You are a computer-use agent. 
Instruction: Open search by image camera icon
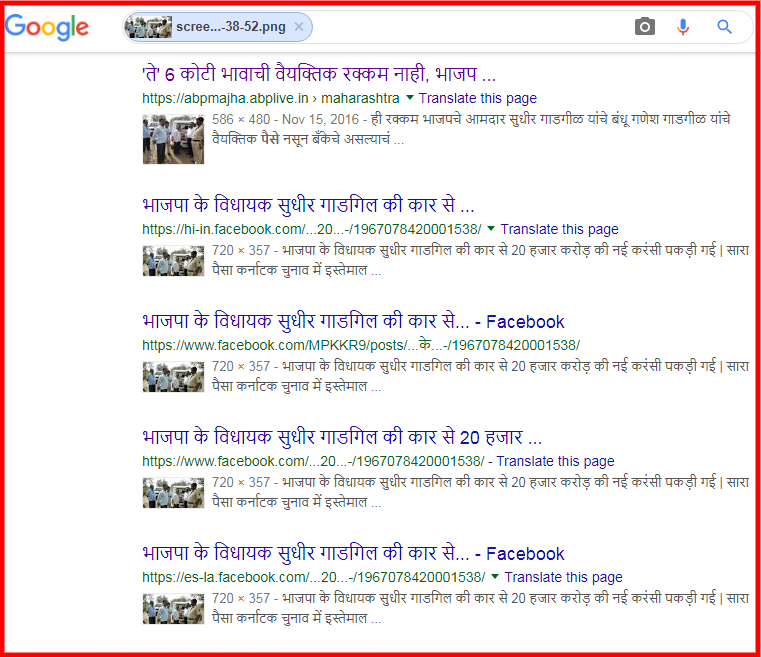[x=645, y=27]
